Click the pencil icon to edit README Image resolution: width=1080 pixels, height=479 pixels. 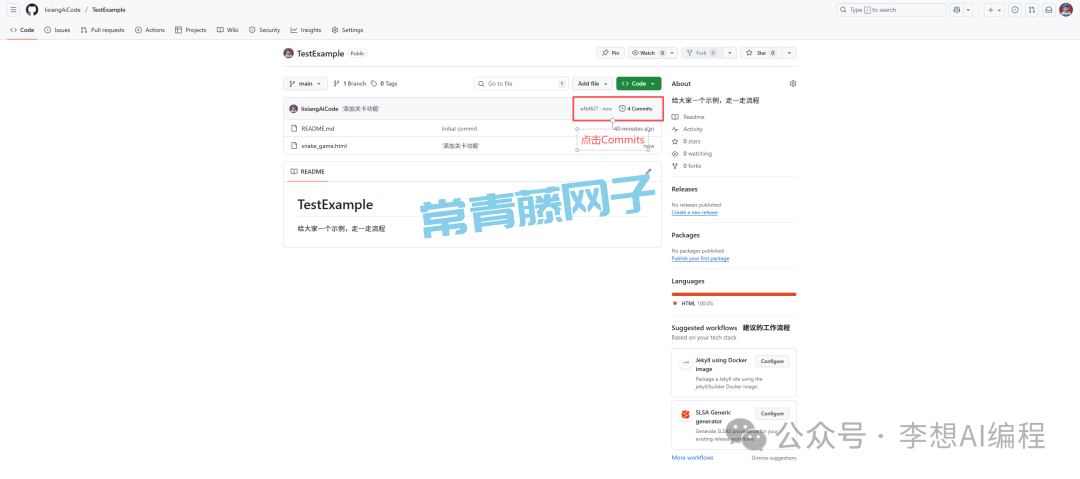648,172
